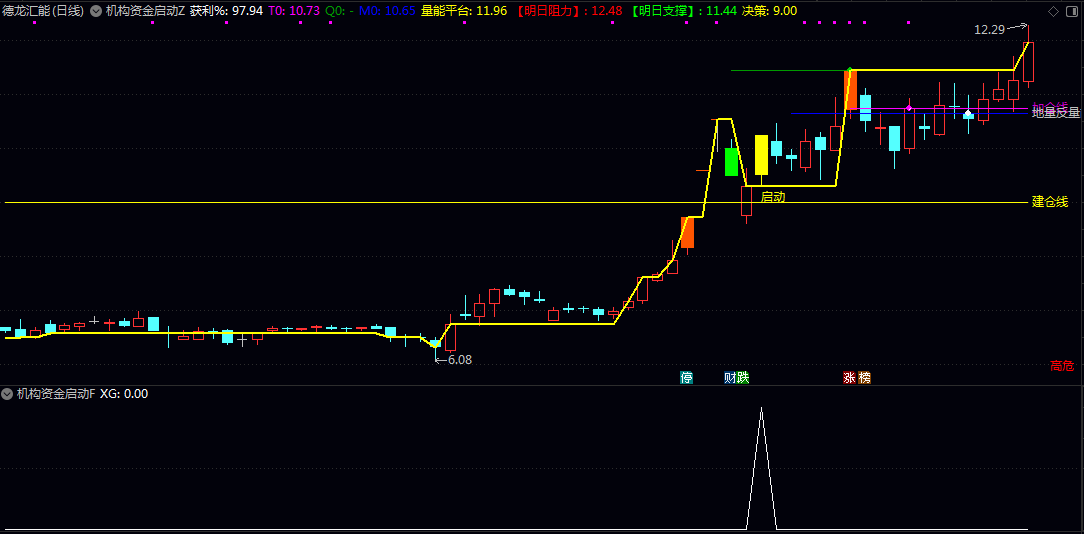Click the XG signal spike in lower panel
The width and height of the screenshot is (1084, 534).
point(761,468)
